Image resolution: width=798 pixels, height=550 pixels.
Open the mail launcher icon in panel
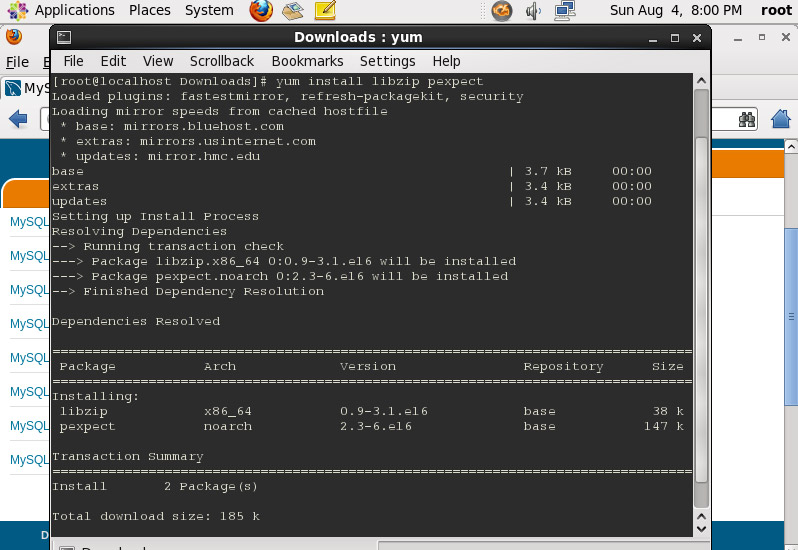click(293, 10)
